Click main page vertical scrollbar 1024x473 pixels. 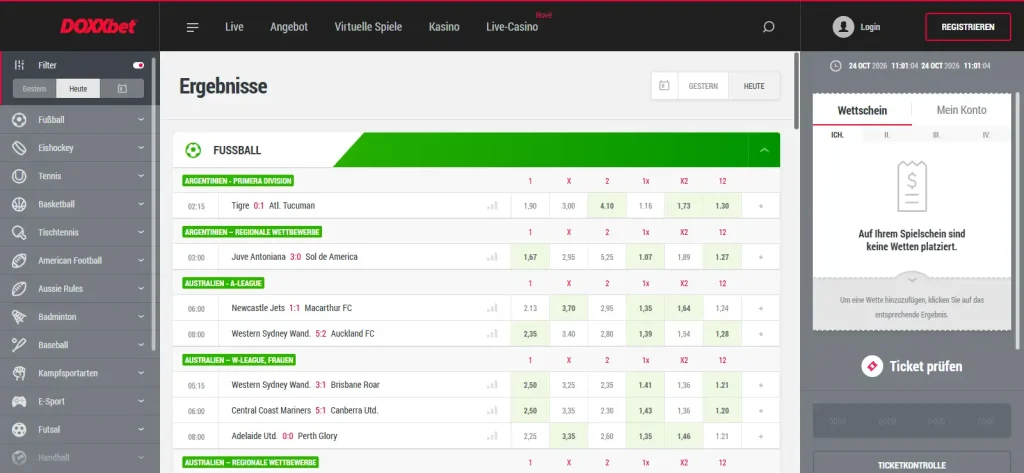click(x=796, y=91)
